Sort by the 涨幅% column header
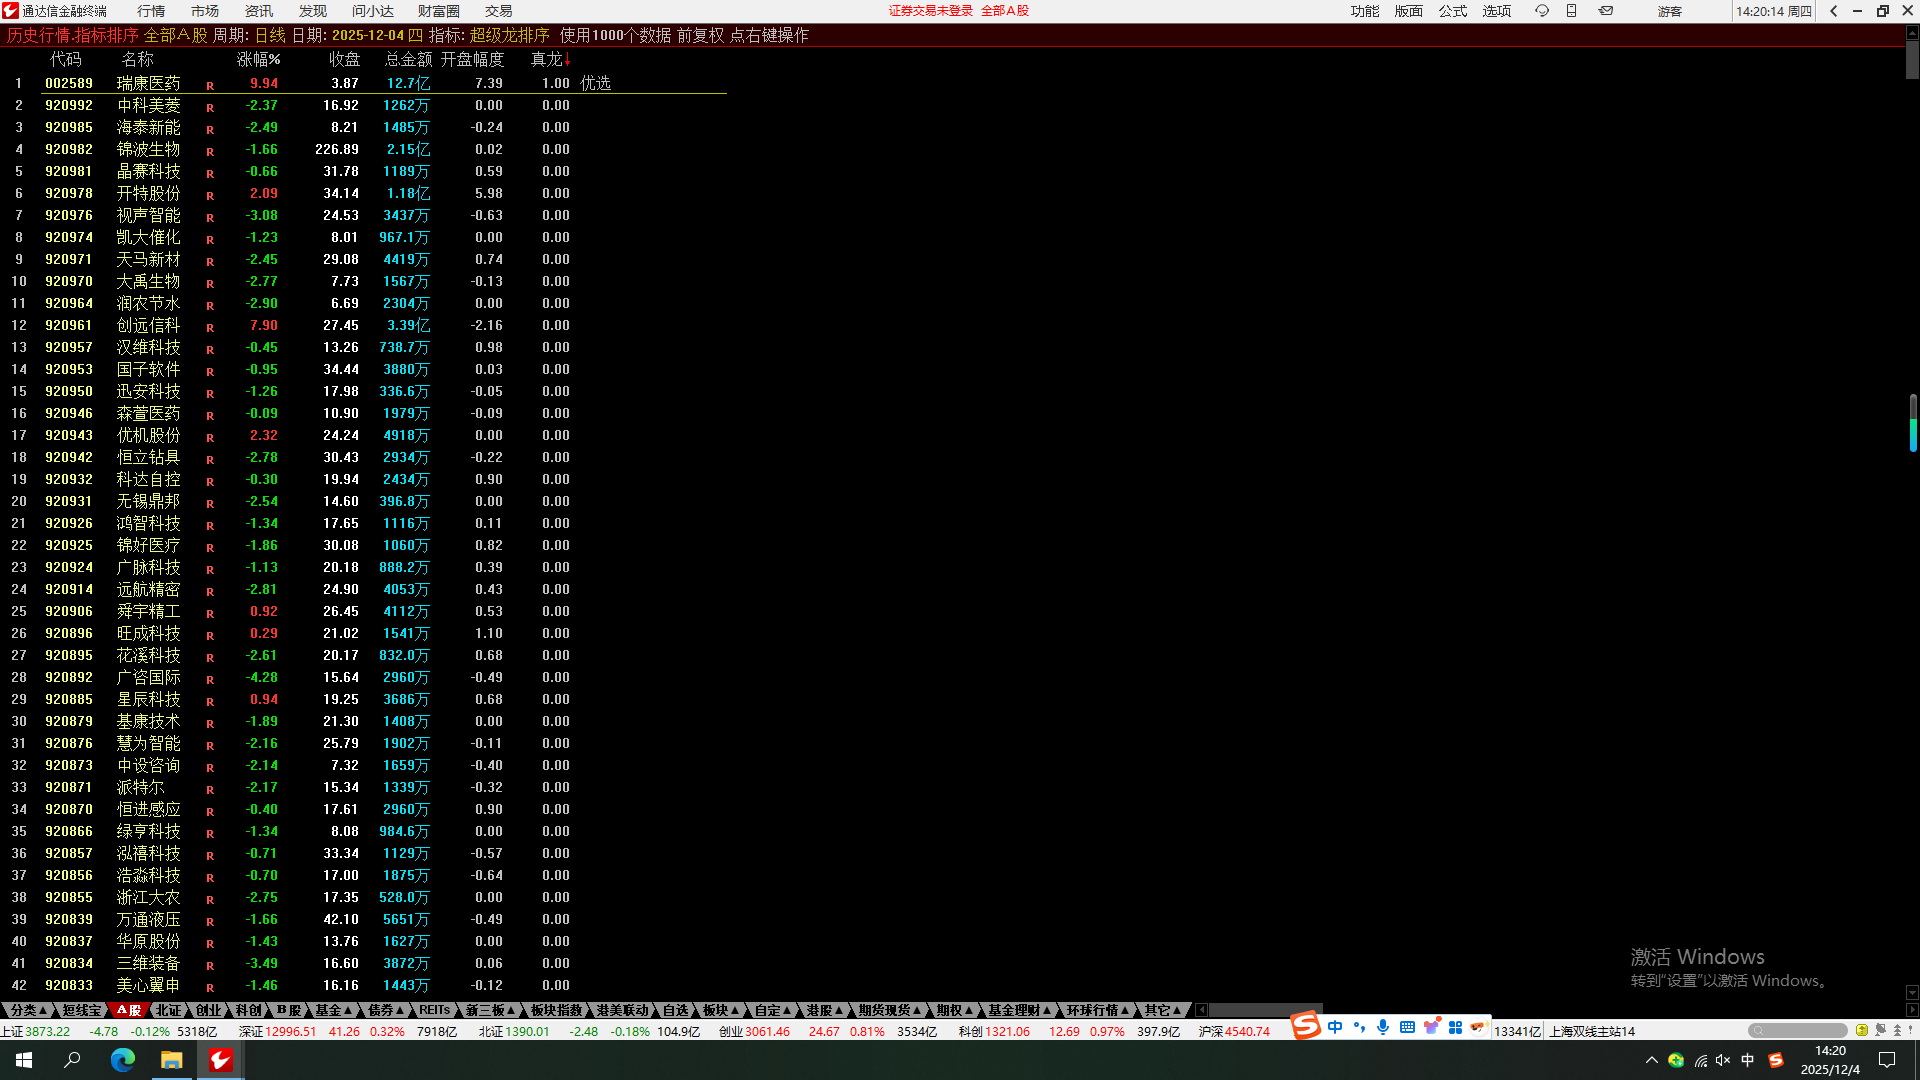 point(258,59)
